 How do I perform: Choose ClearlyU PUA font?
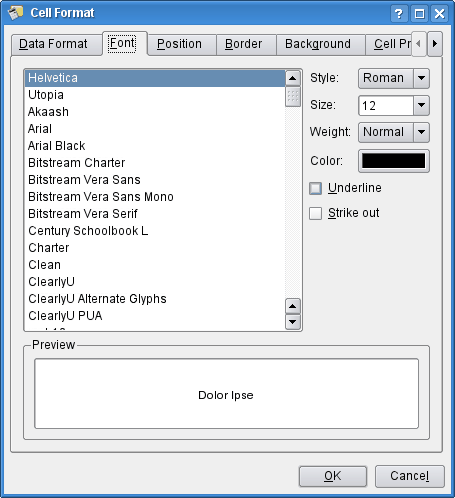click(155, 316)
